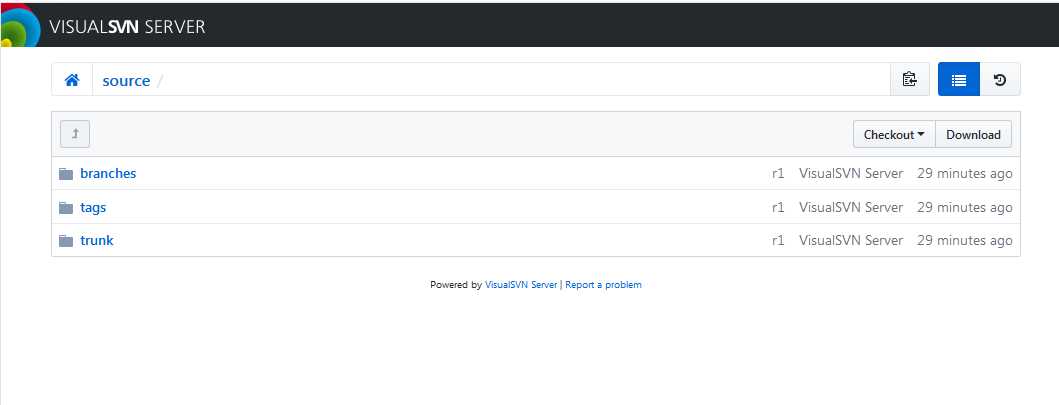Click the VisualSVN Server logo
Image resolution: width=1059 pixels, height=405 pixels.
click(19, 26)
